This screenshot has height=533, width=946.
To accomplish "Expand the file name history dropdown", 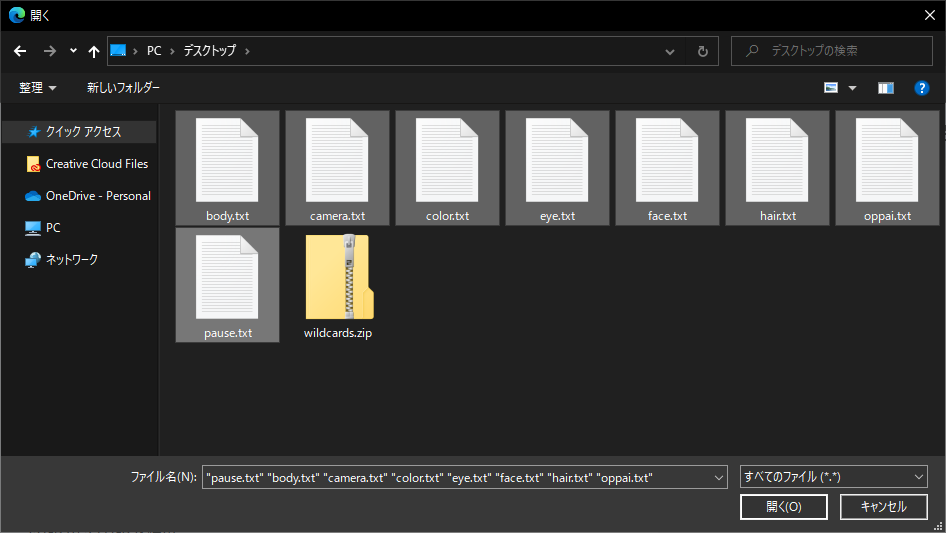I will point(719,478).
